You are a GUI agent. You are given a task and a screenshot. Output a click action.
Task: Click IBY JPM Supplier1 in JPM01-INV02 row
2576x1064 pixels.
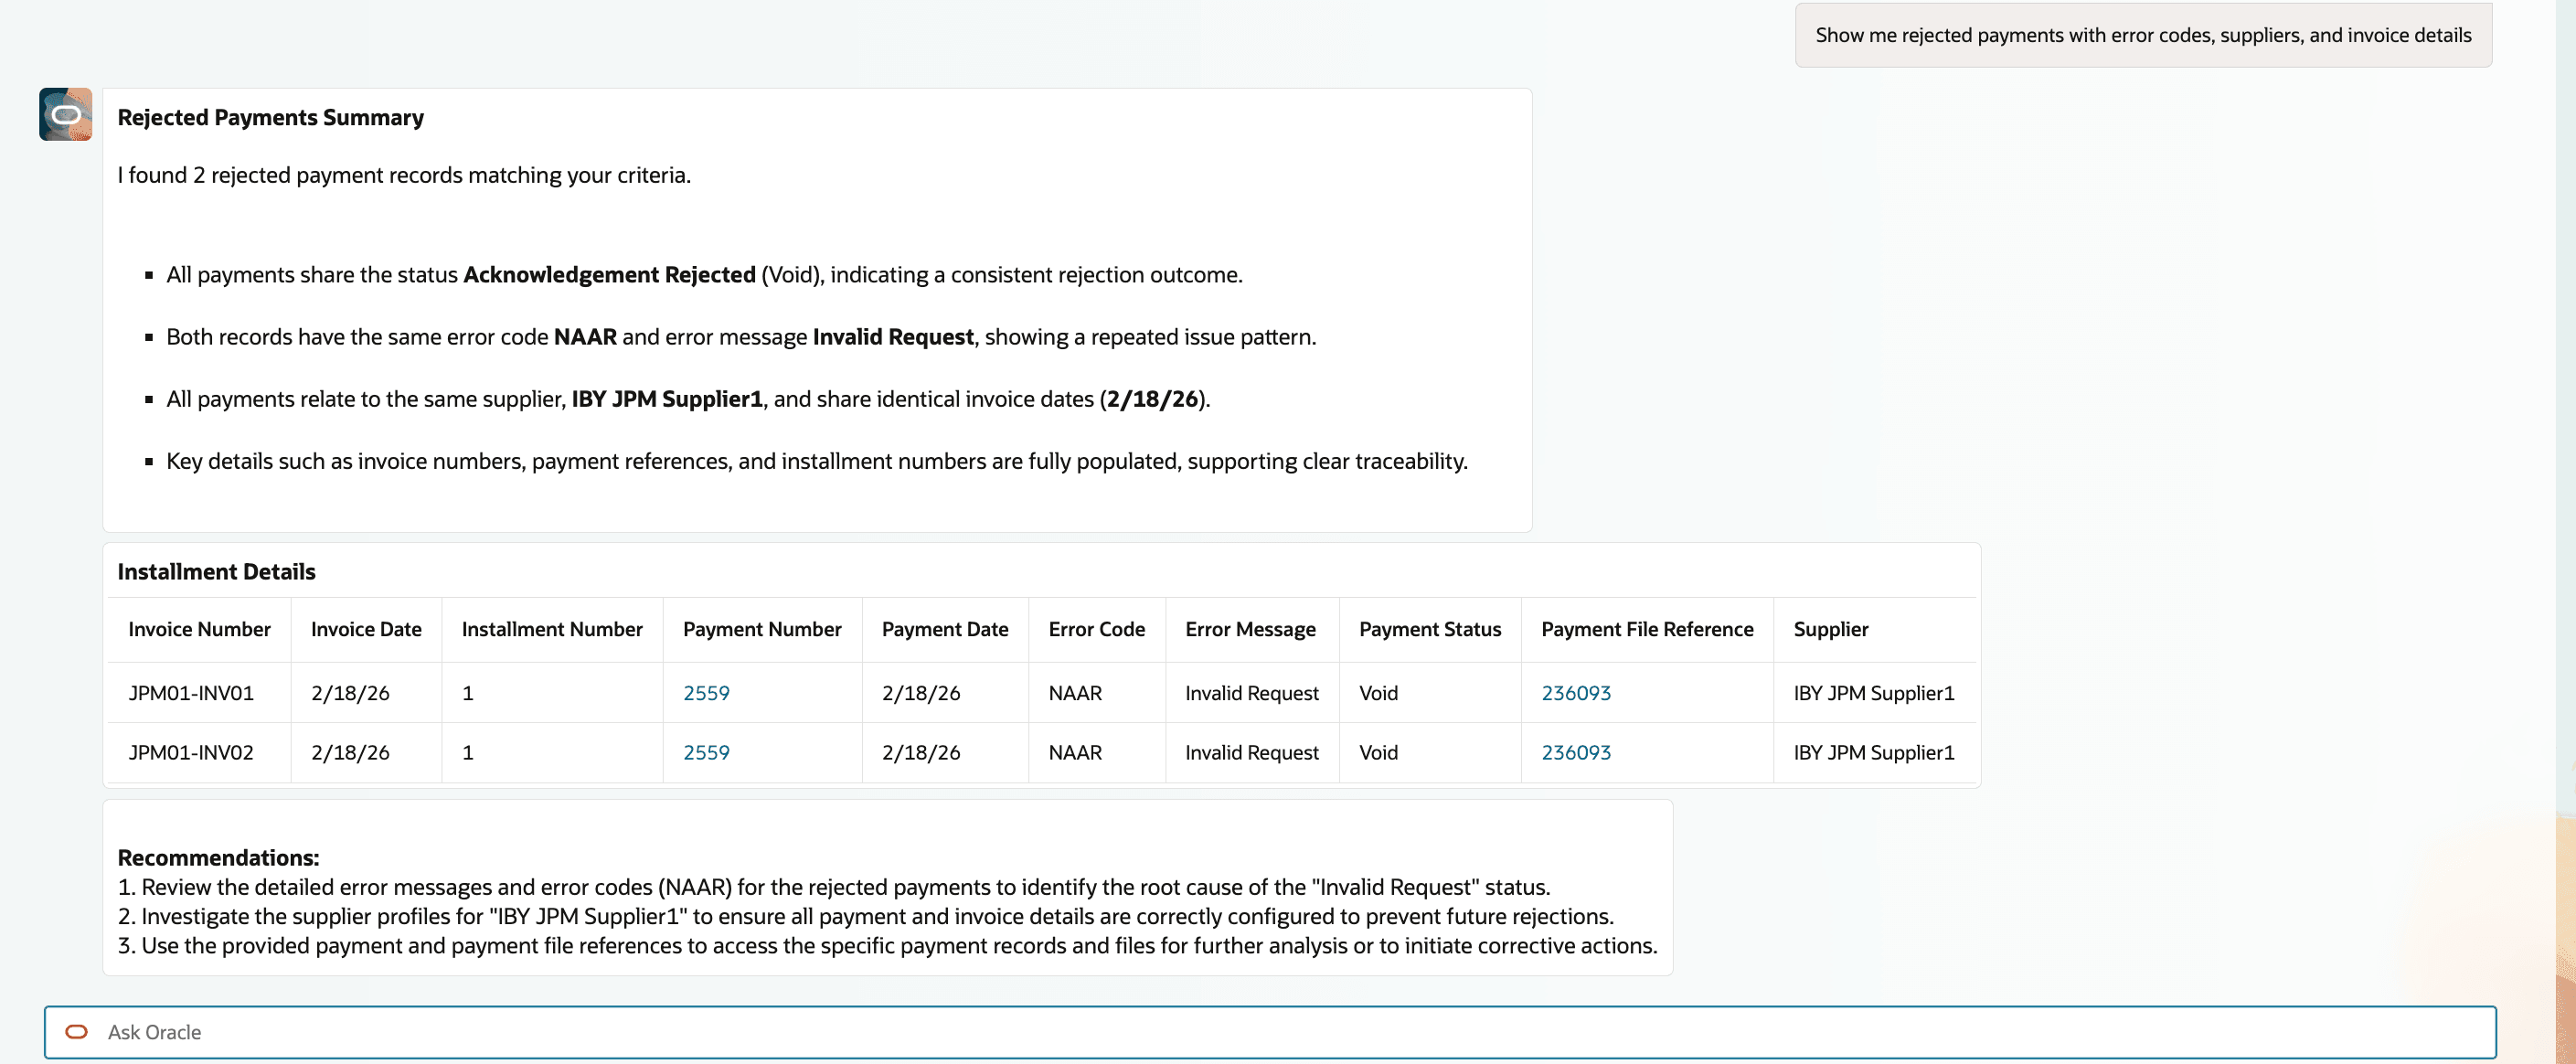coord(1873,752)
